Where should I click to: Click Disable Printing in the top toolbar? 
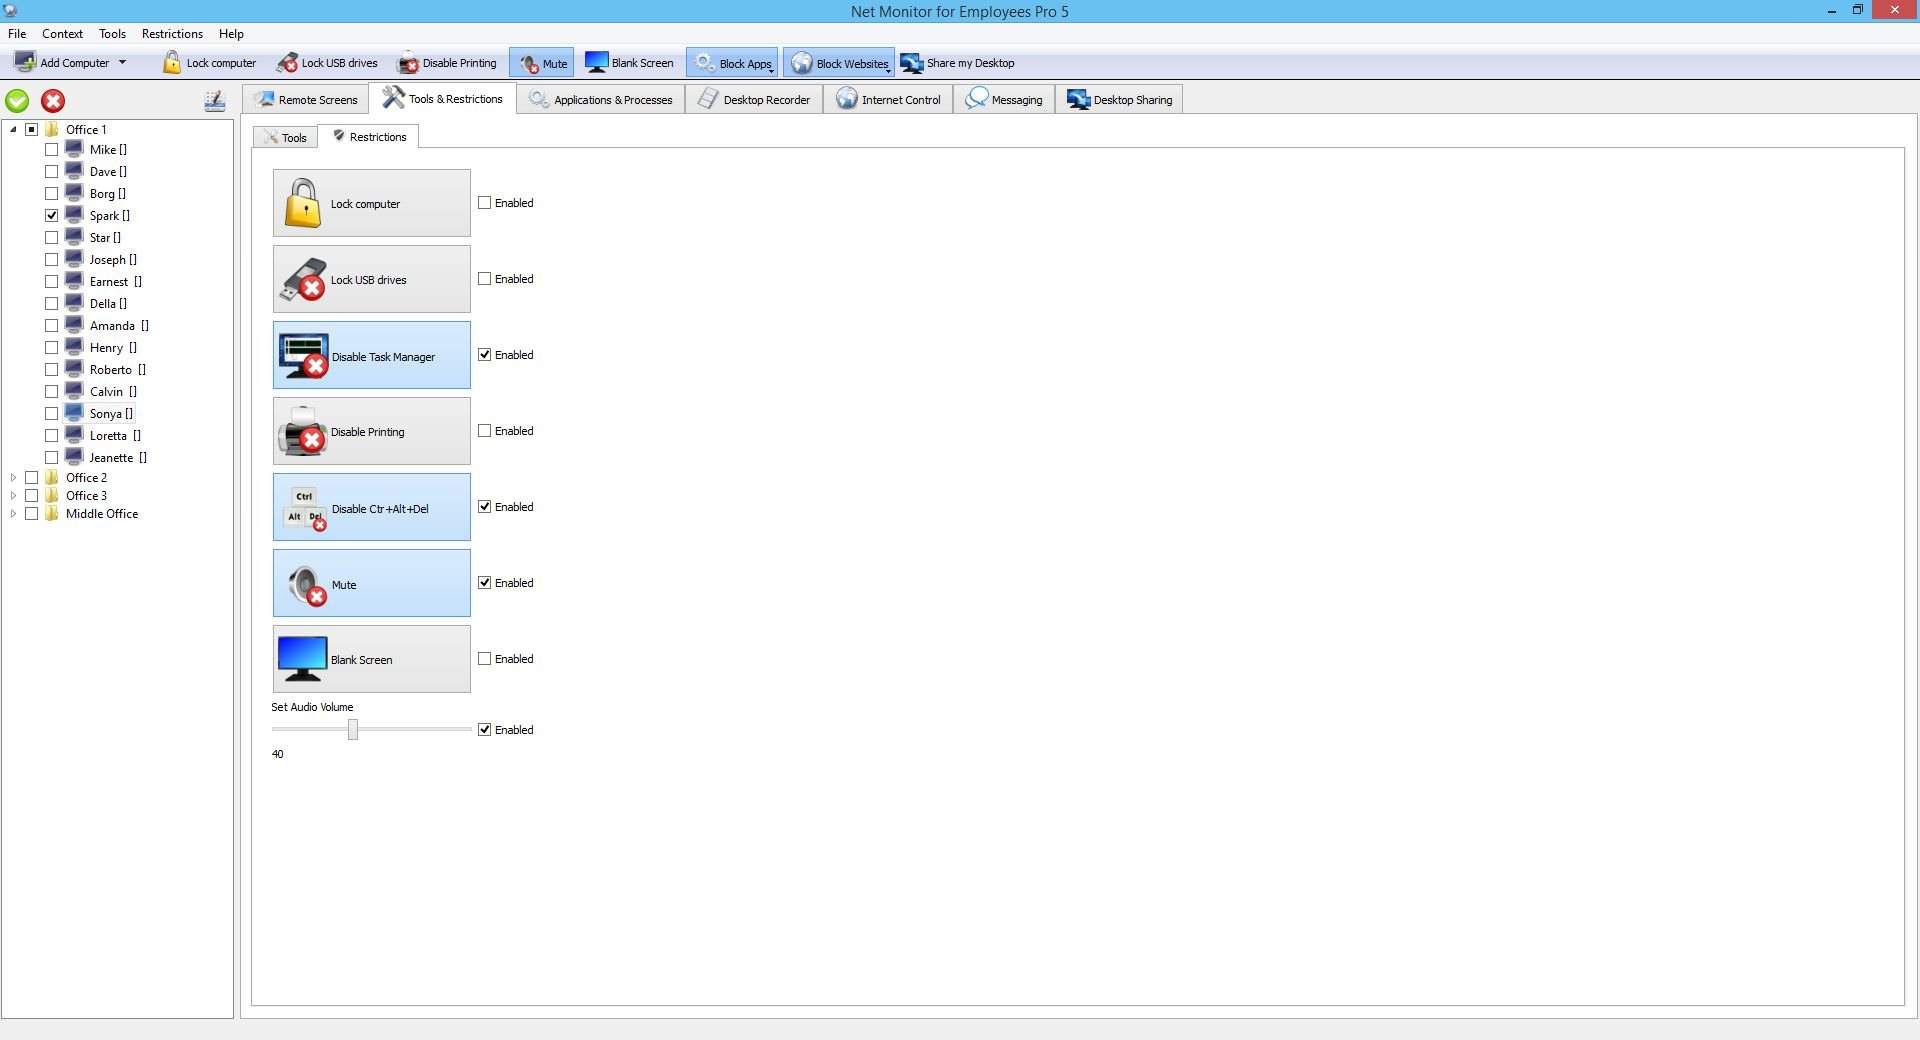pos(447,63)
